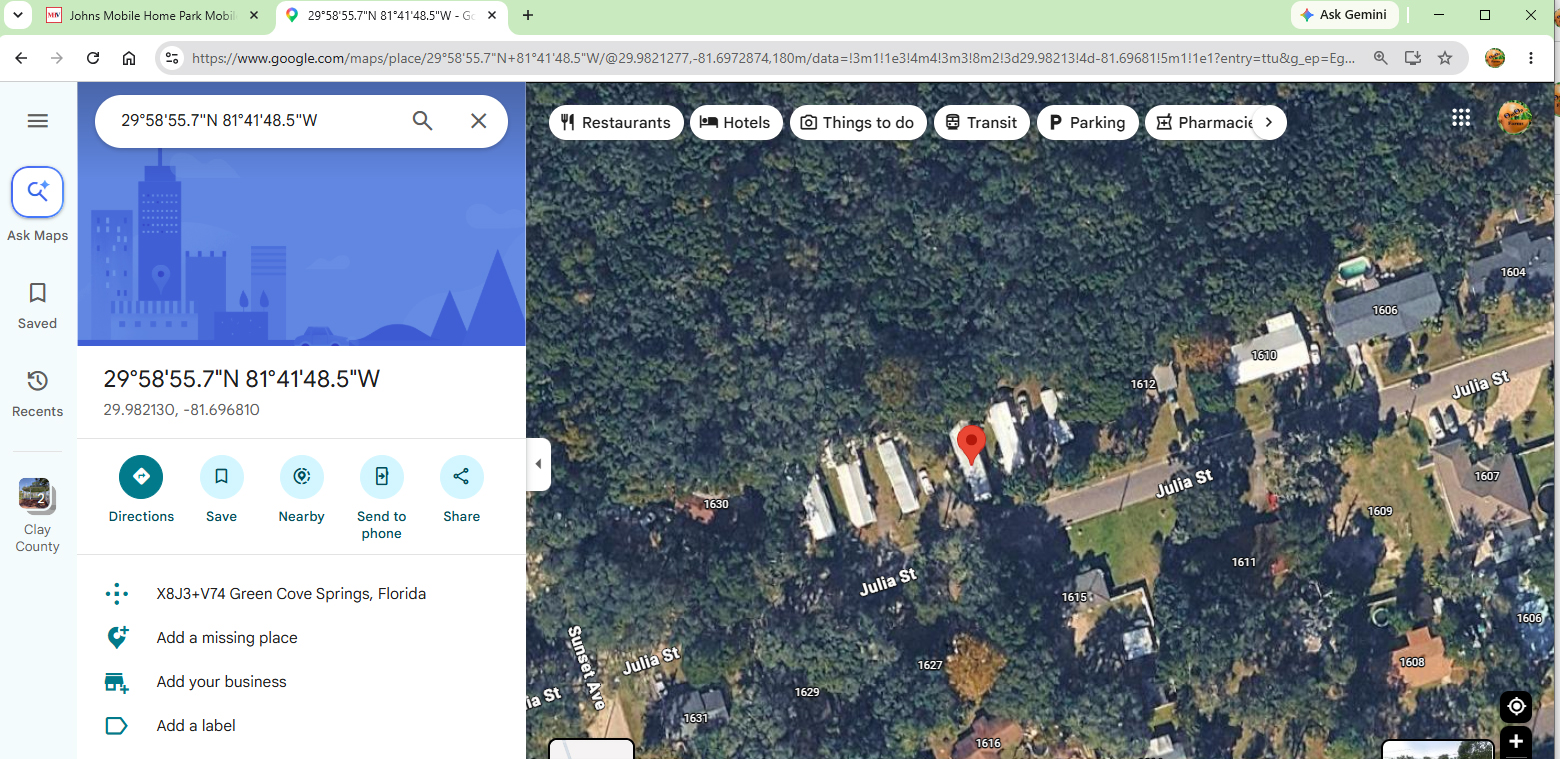Open the layers thumbnail at the map's bottom edge

tap(591, 749)
